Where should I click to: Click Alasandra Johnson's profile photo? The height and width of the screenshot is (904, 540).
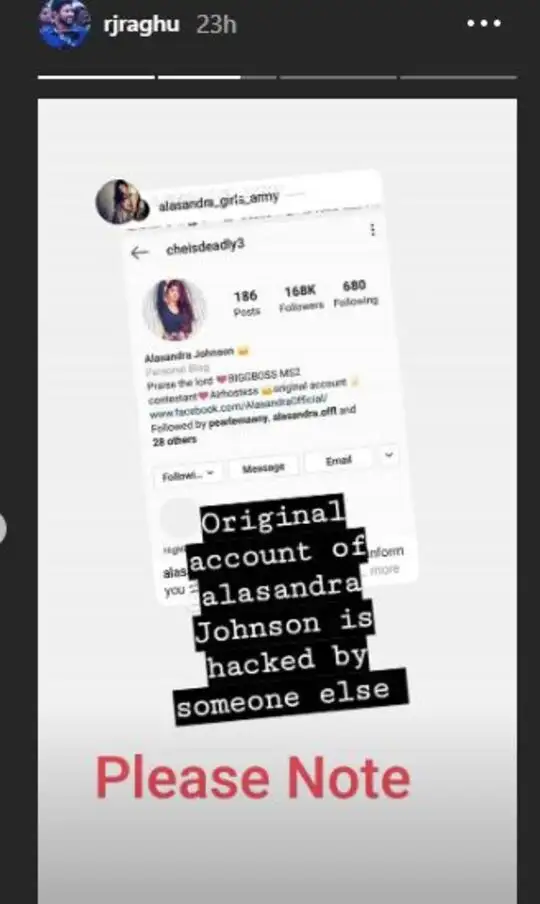tap(174, 310)
